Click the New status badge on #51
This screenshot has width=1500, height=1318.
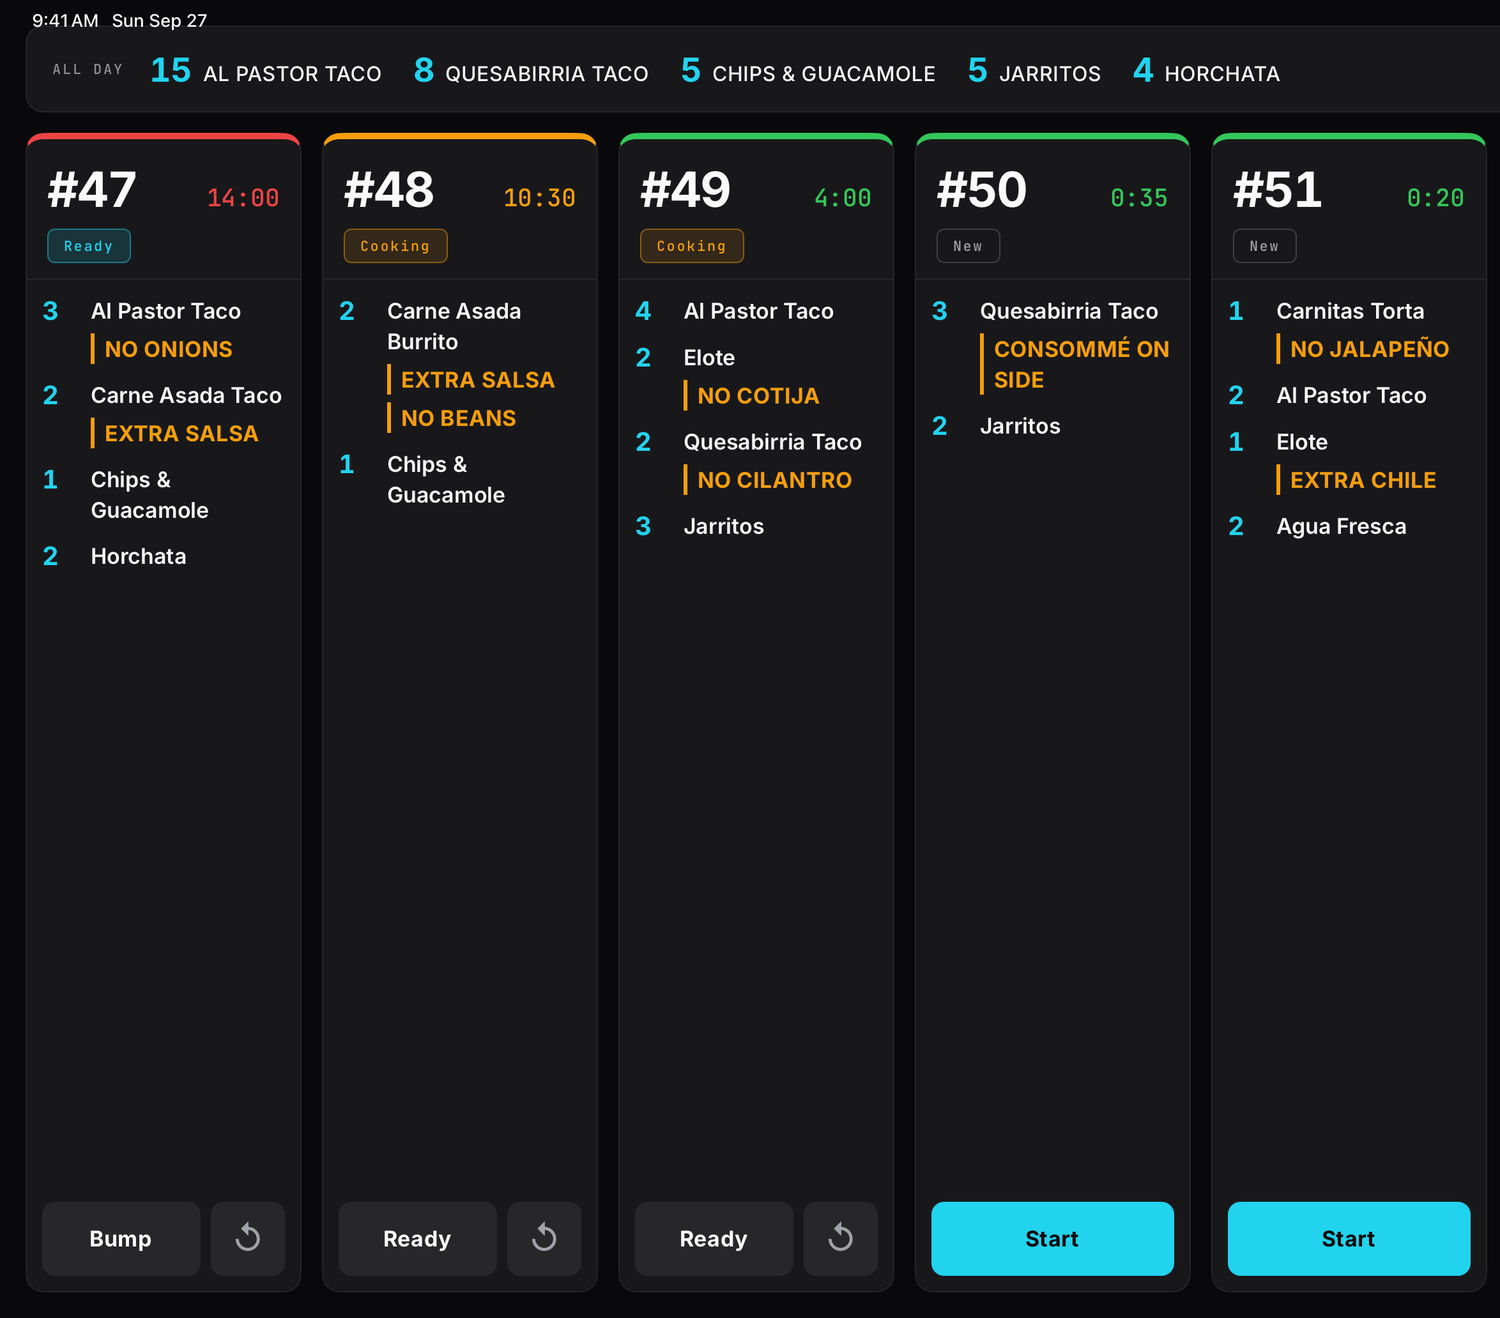pos(1264,246)
